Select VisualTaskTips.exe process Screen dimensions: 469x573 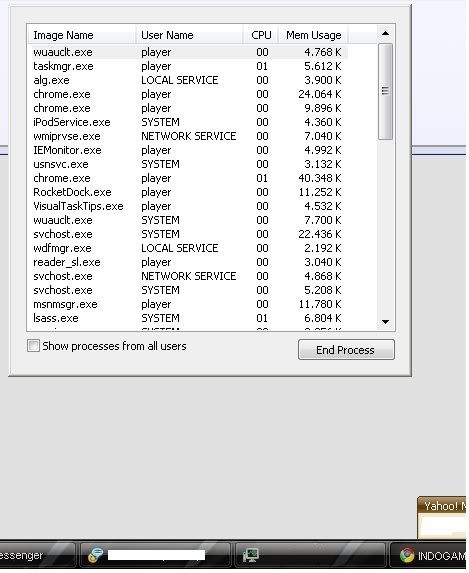pos(188,206)
